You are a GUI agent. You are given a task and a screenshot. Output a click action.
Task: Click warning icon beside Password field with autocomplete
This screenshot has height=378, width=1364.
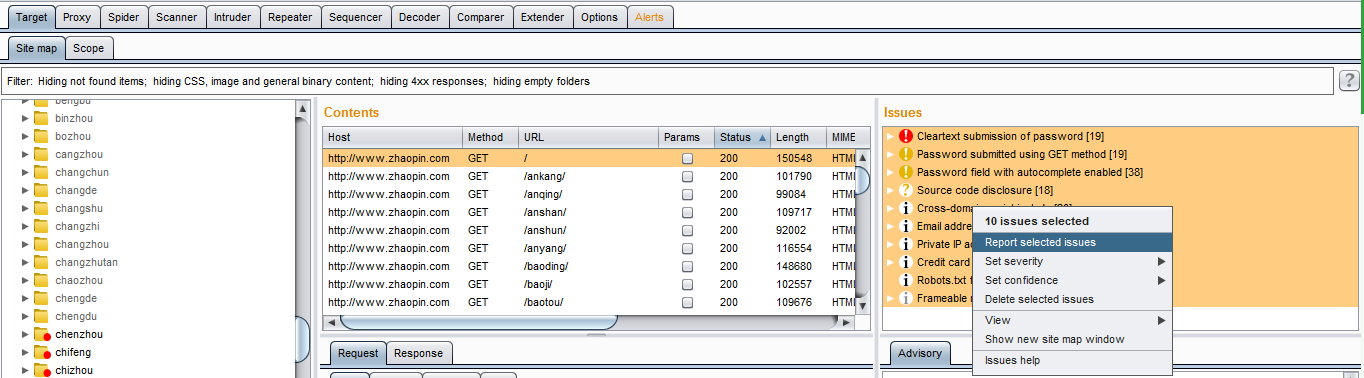pos(906,172)
